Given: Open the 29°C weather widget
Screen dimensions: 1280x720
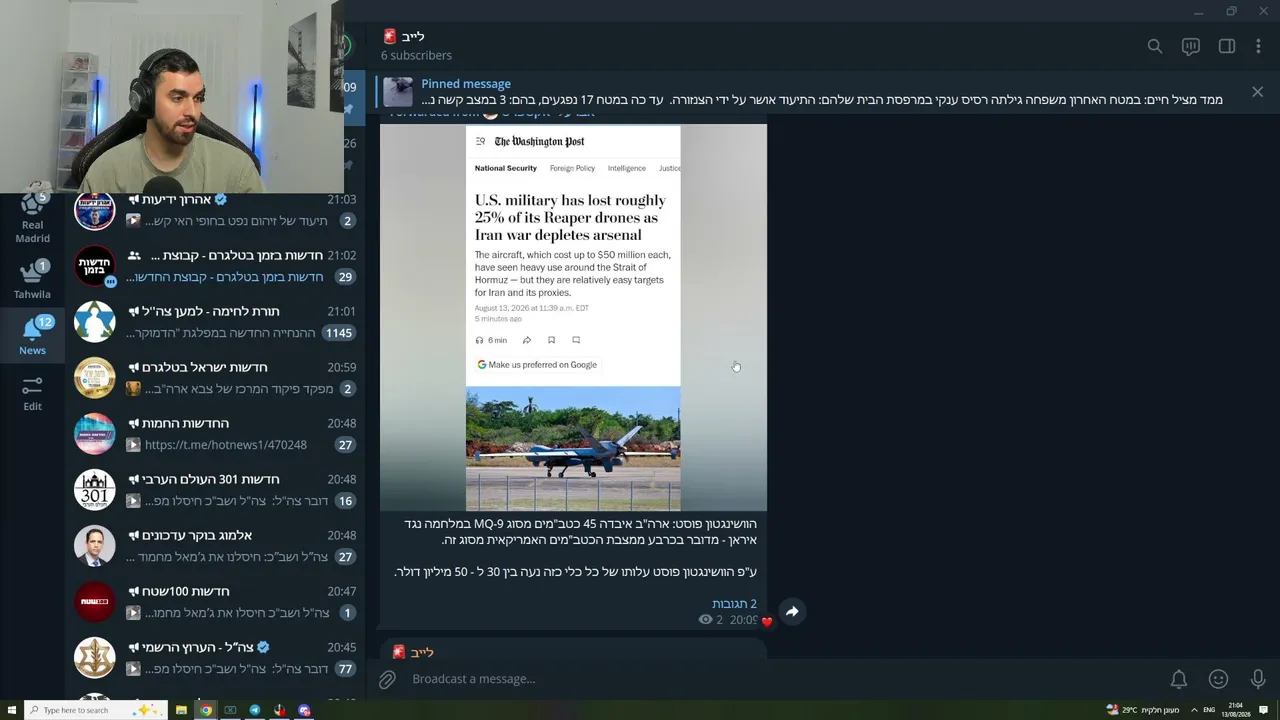Looking at the screenshot, I should pos(1143,710).
